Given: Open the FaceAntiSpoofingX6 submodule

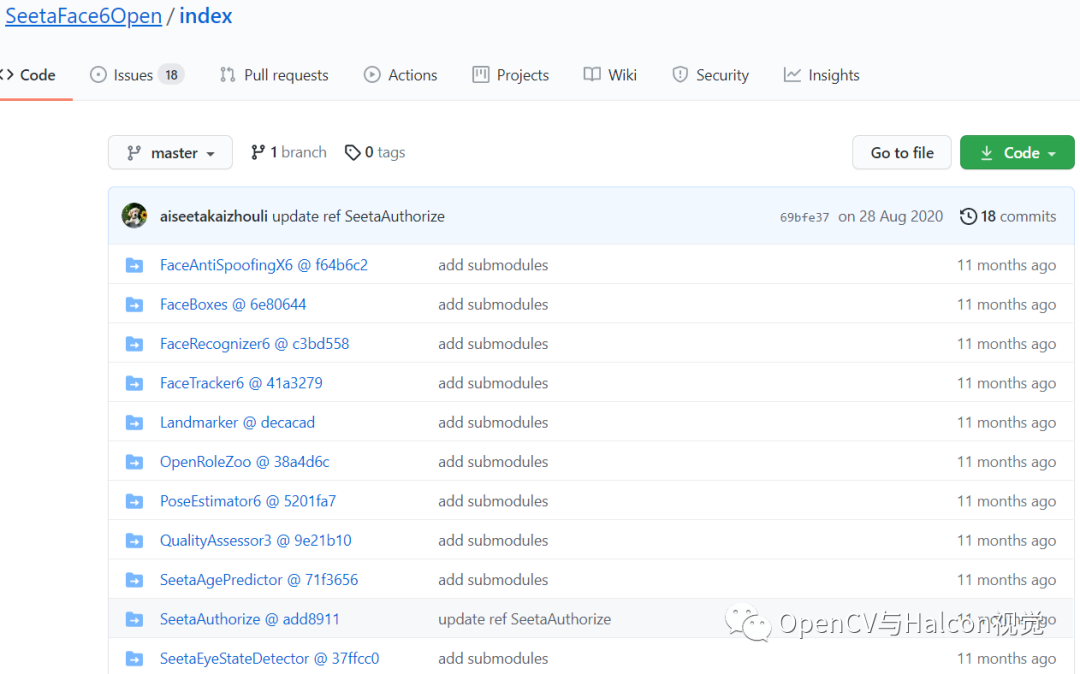Looking at the screenshot, I should [x=264, y=265].
